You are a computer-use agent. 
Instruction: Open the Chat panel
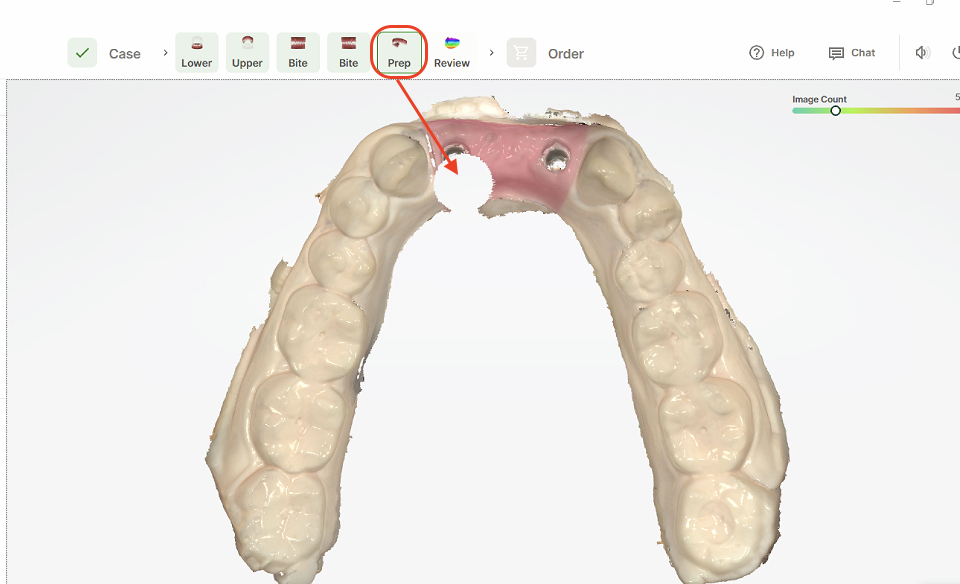point(851,53)
